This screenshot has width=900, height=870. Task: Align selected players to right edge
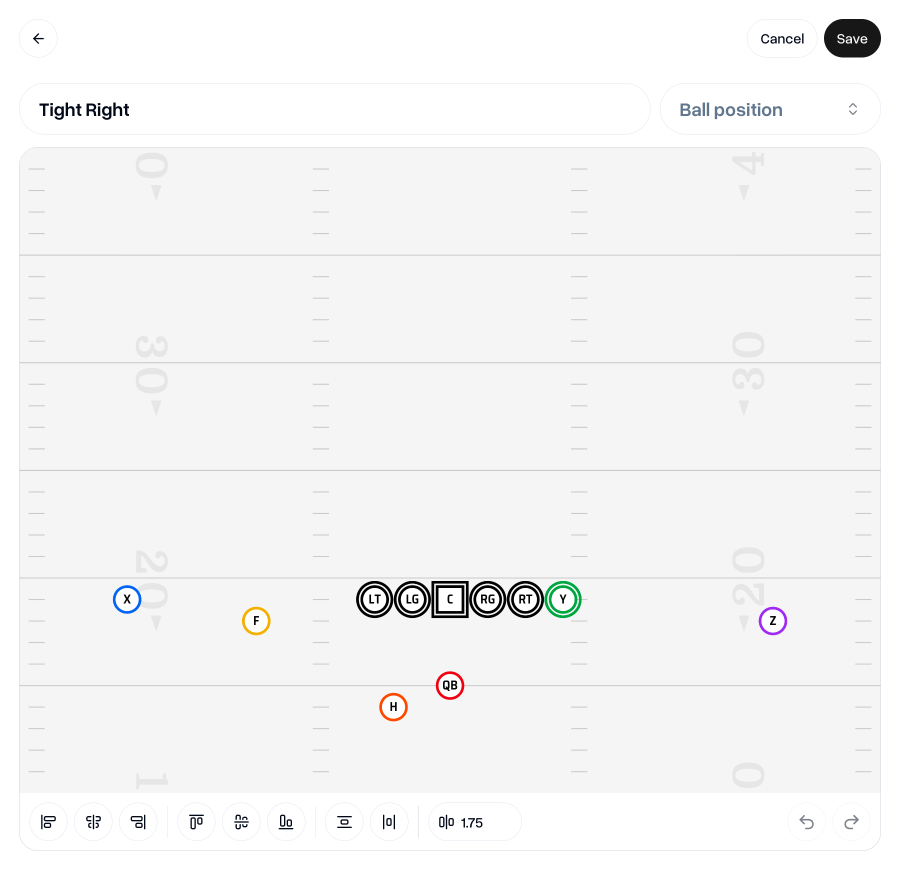(x=138, y=822)
